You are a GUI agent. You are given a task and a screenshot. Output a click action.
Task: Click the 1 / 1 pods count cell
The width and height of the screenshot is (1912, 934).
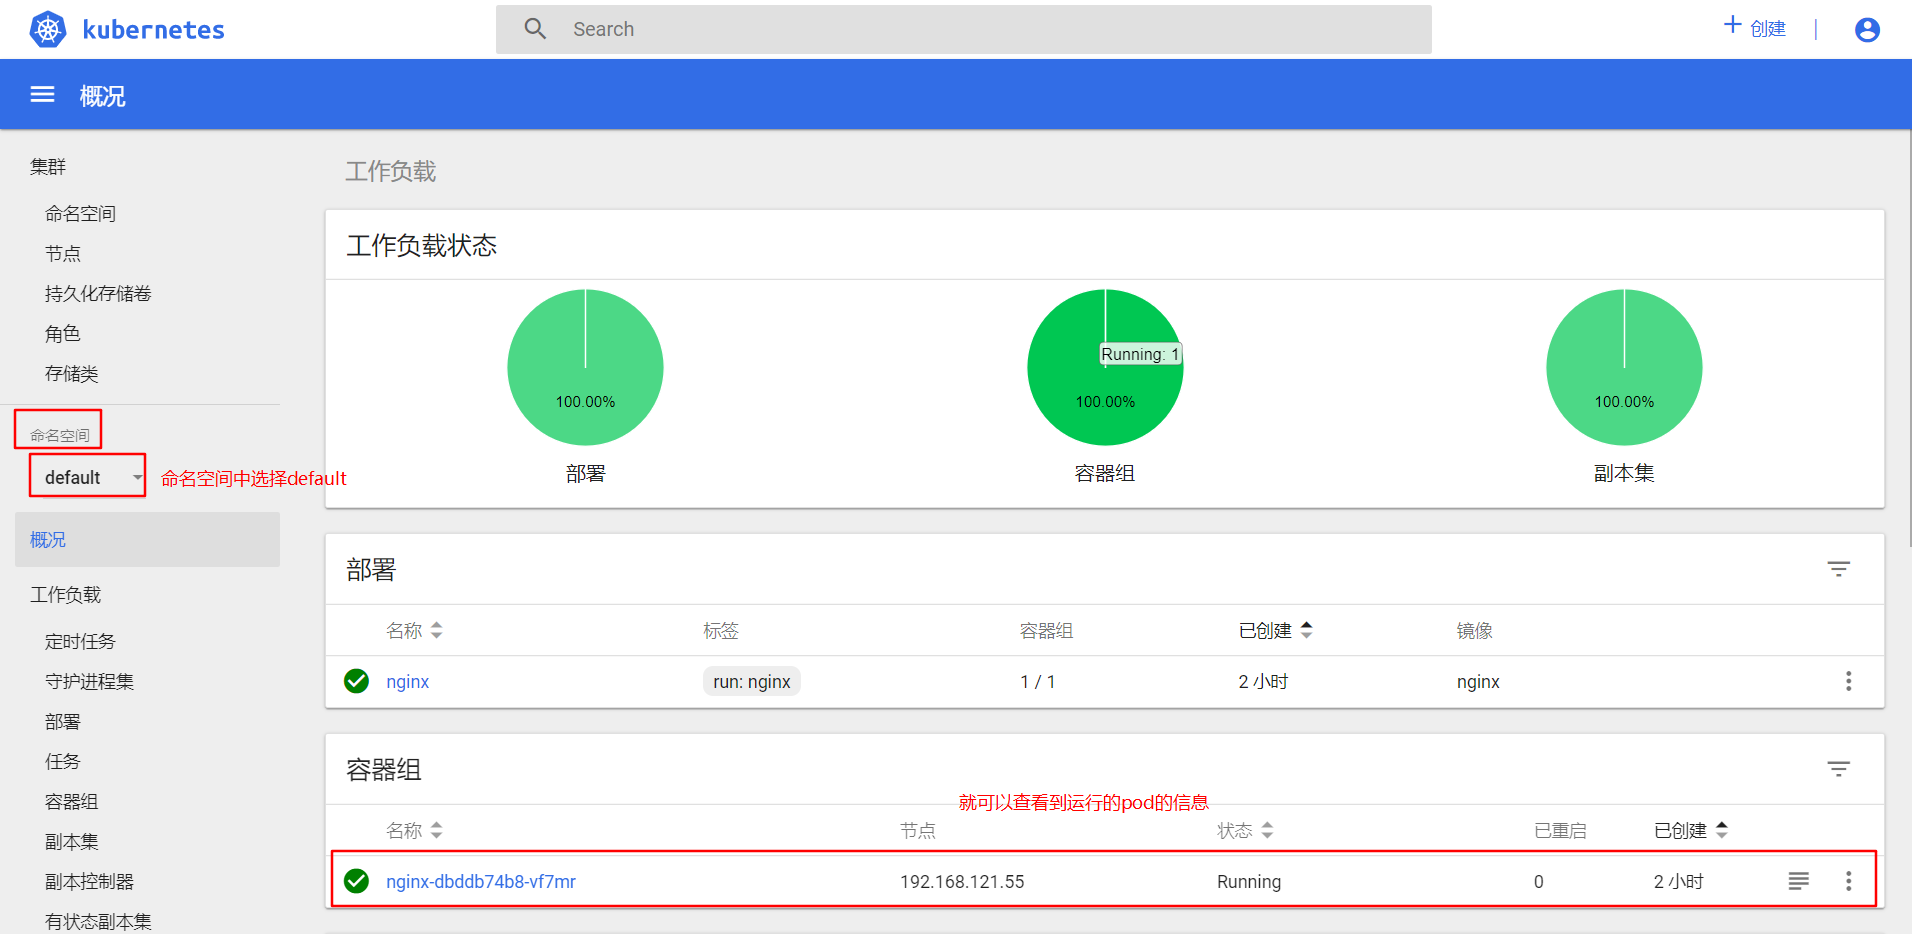click(1038, 682)
